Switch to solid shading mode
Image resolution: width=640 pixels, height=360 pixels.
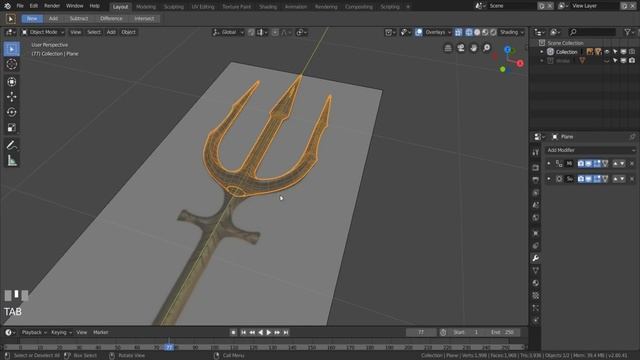pos(477,32)
